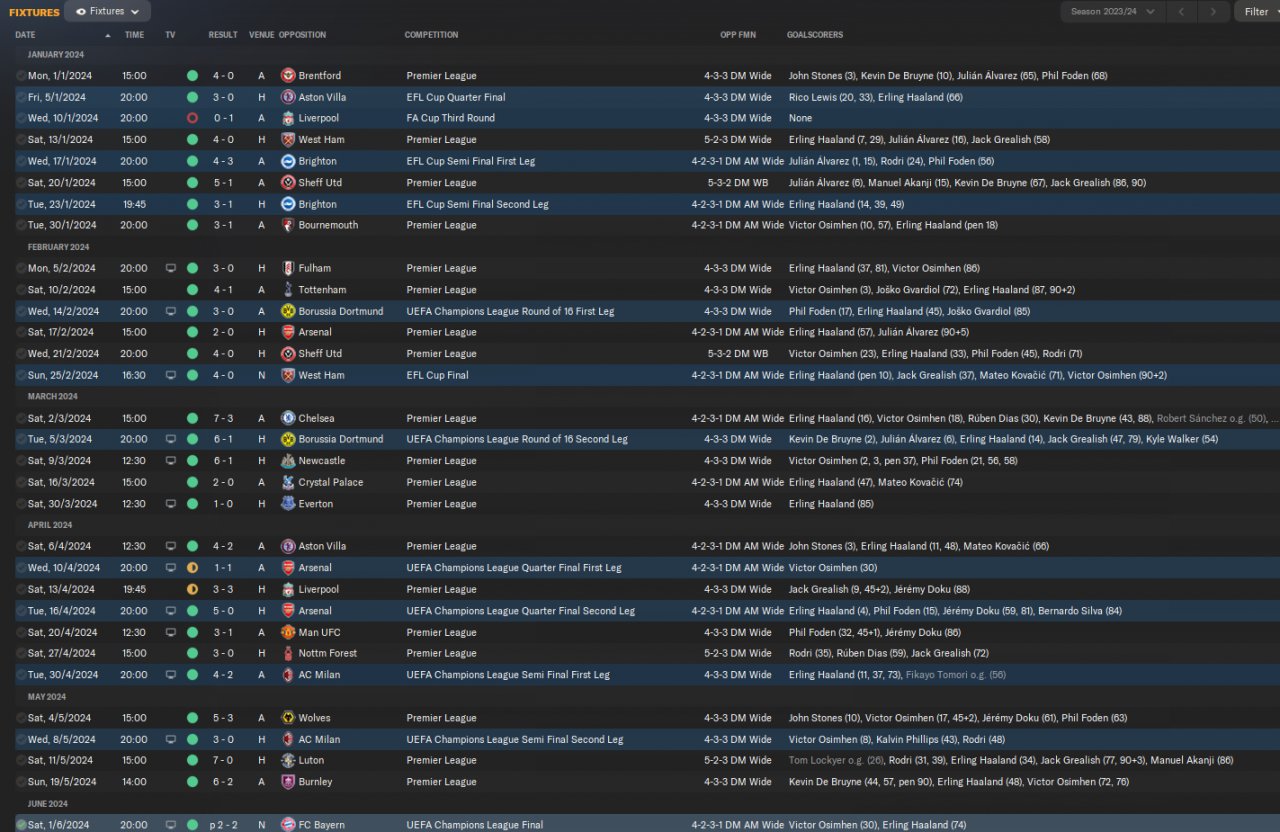Click the 14:00 kick-off time for Burnley
The height and width of the screenshot is (832, 1280).
click(x=134, y=782)
